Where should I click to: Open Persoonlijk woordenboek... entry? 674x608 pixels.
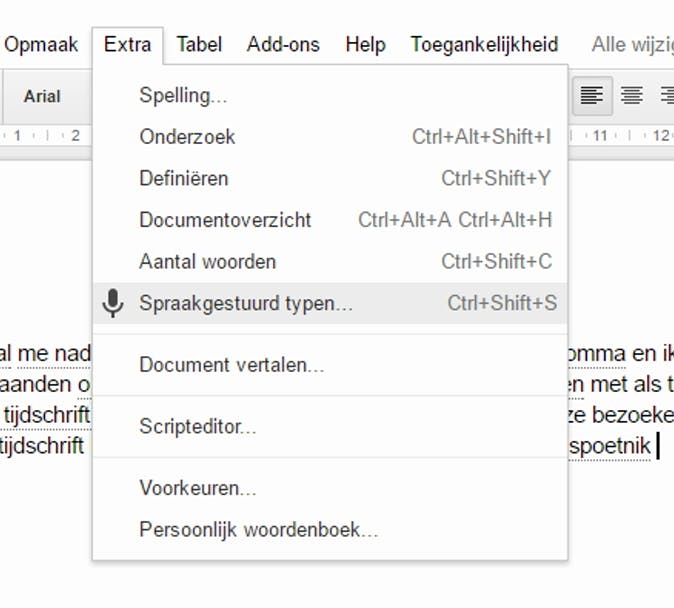(x=259, y=531)
